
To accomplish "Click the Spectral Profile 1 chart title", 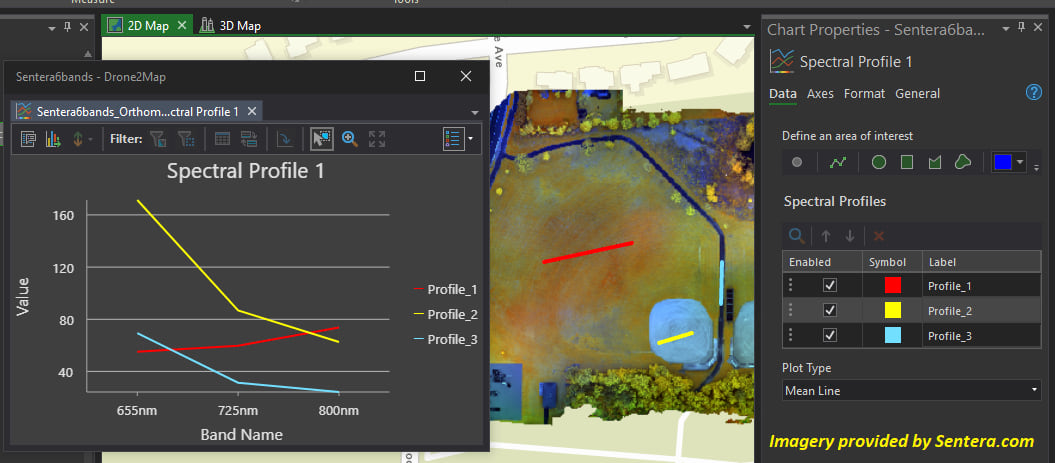I will pyautogui.click(x=246, y=171).
